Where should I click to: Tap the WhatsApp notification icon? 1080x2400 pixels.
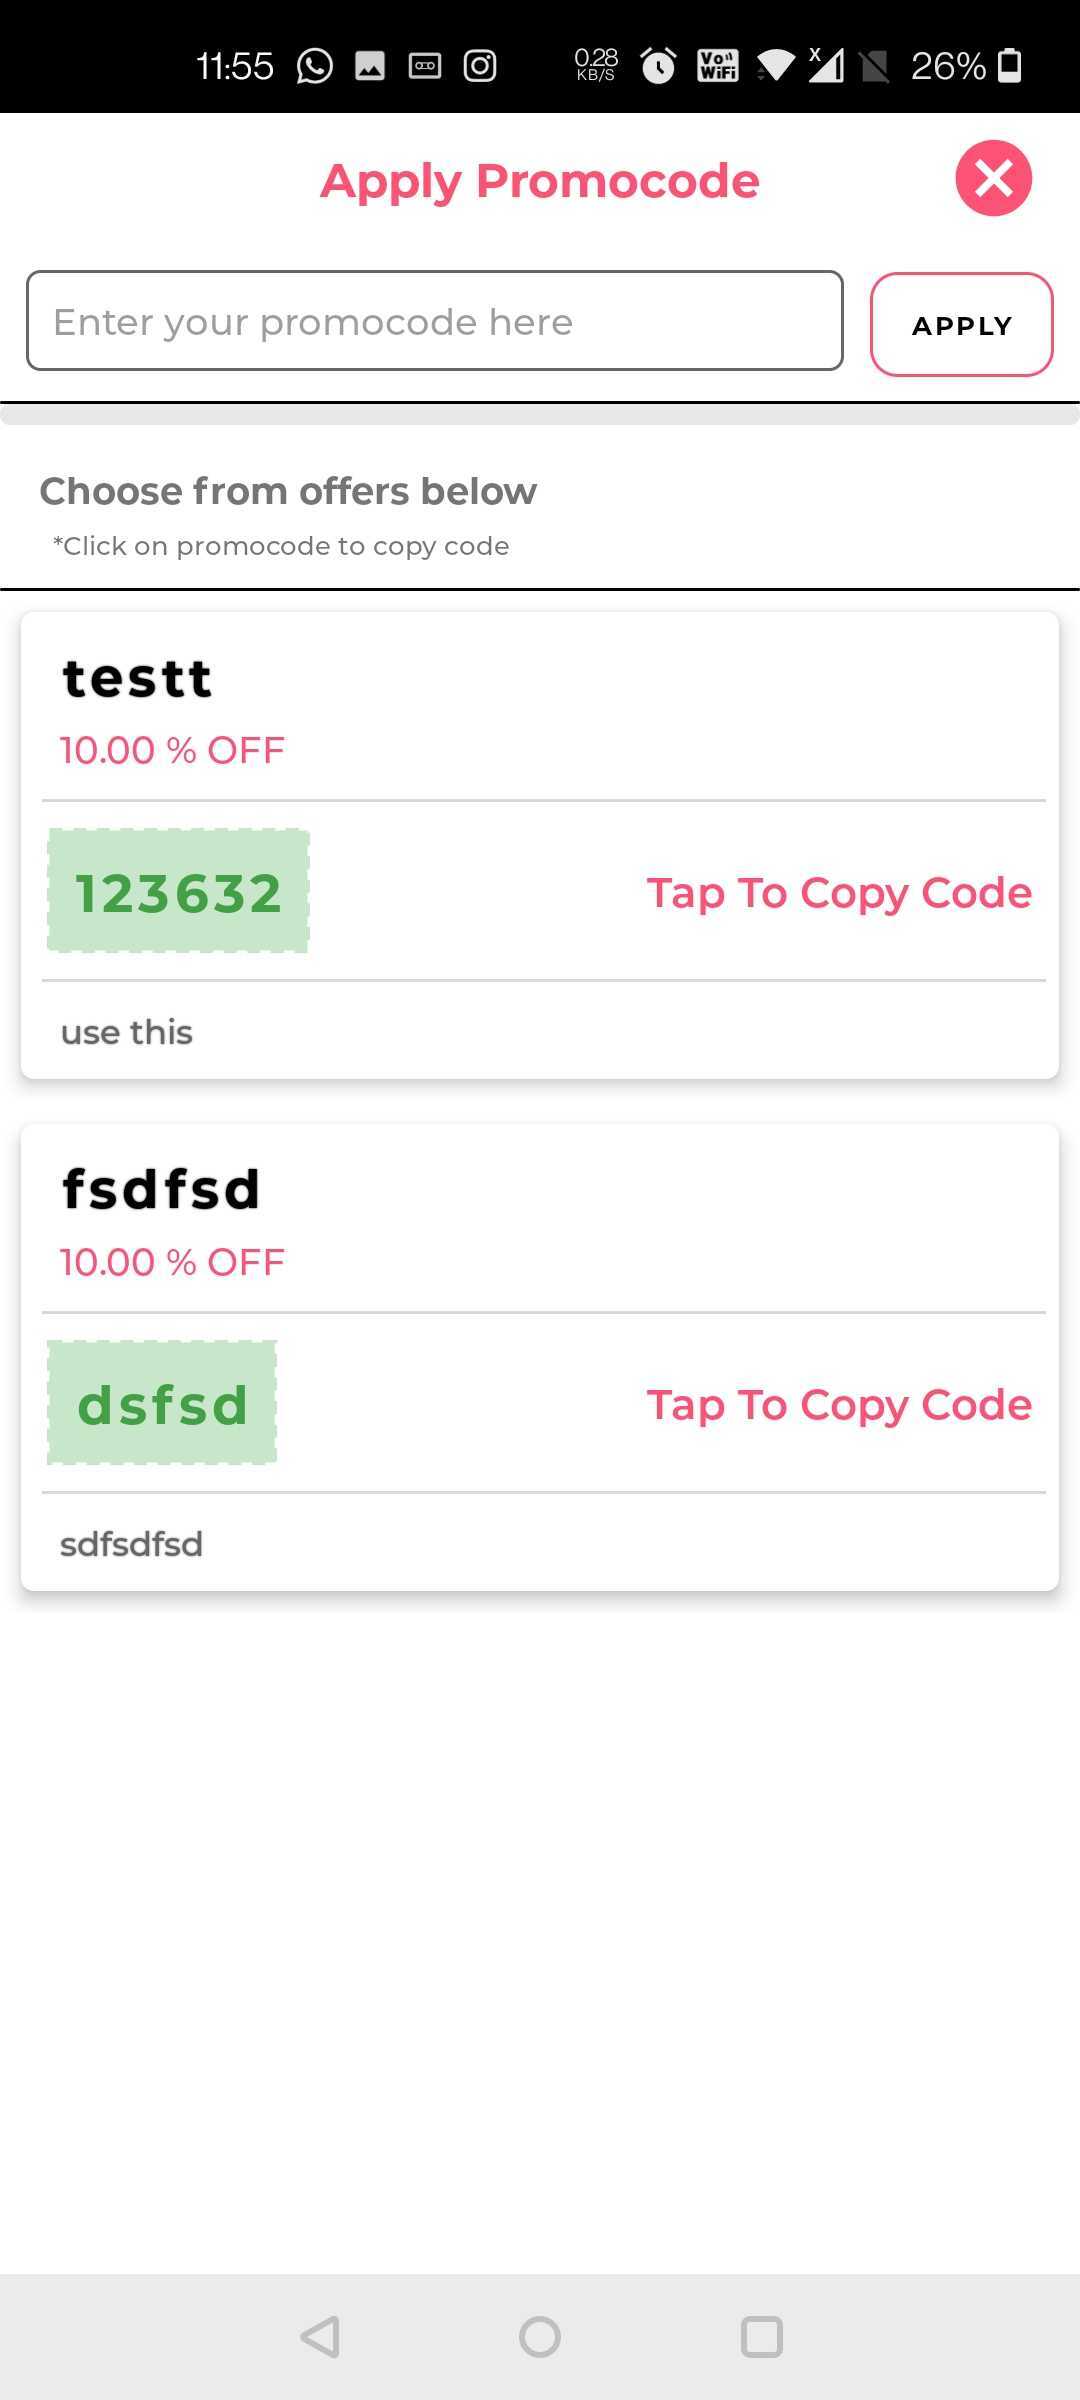pos(315,66)
